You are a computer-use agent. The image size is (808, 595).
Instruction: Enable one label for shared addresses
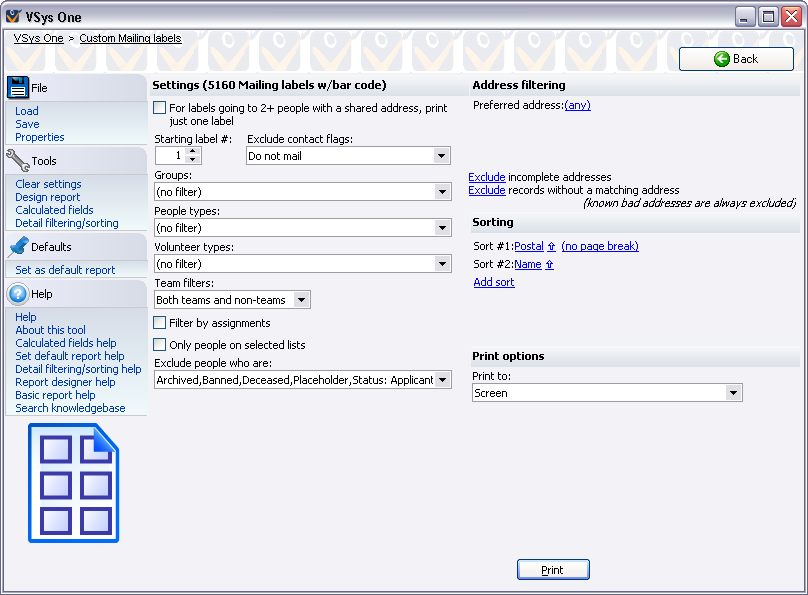(160, 107)
